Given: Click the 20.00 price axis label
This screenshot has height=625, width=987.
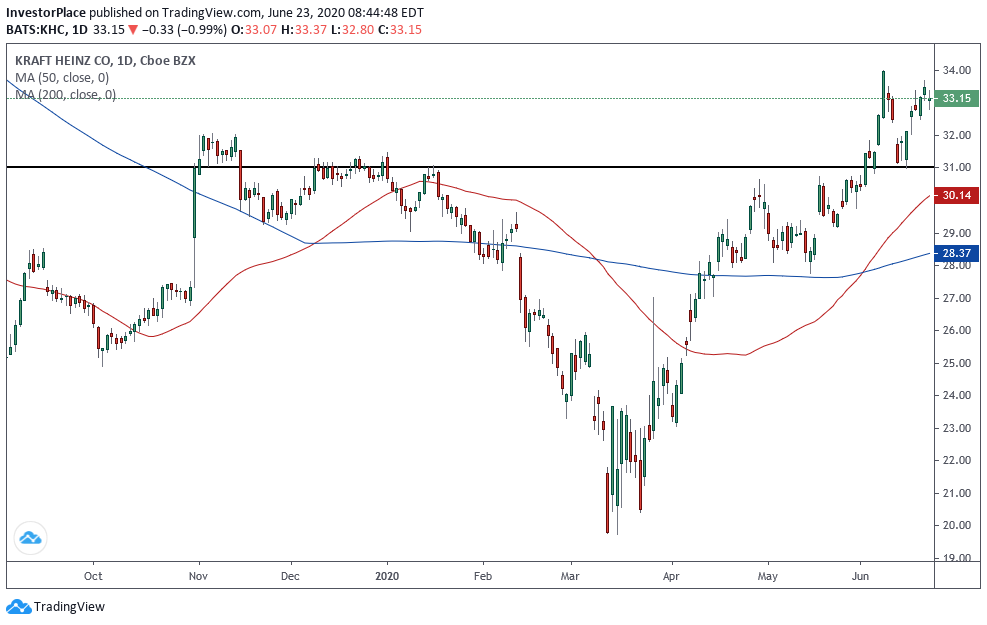Looking at the screenshot, I should pyautogui.click(x=957, y=526).
